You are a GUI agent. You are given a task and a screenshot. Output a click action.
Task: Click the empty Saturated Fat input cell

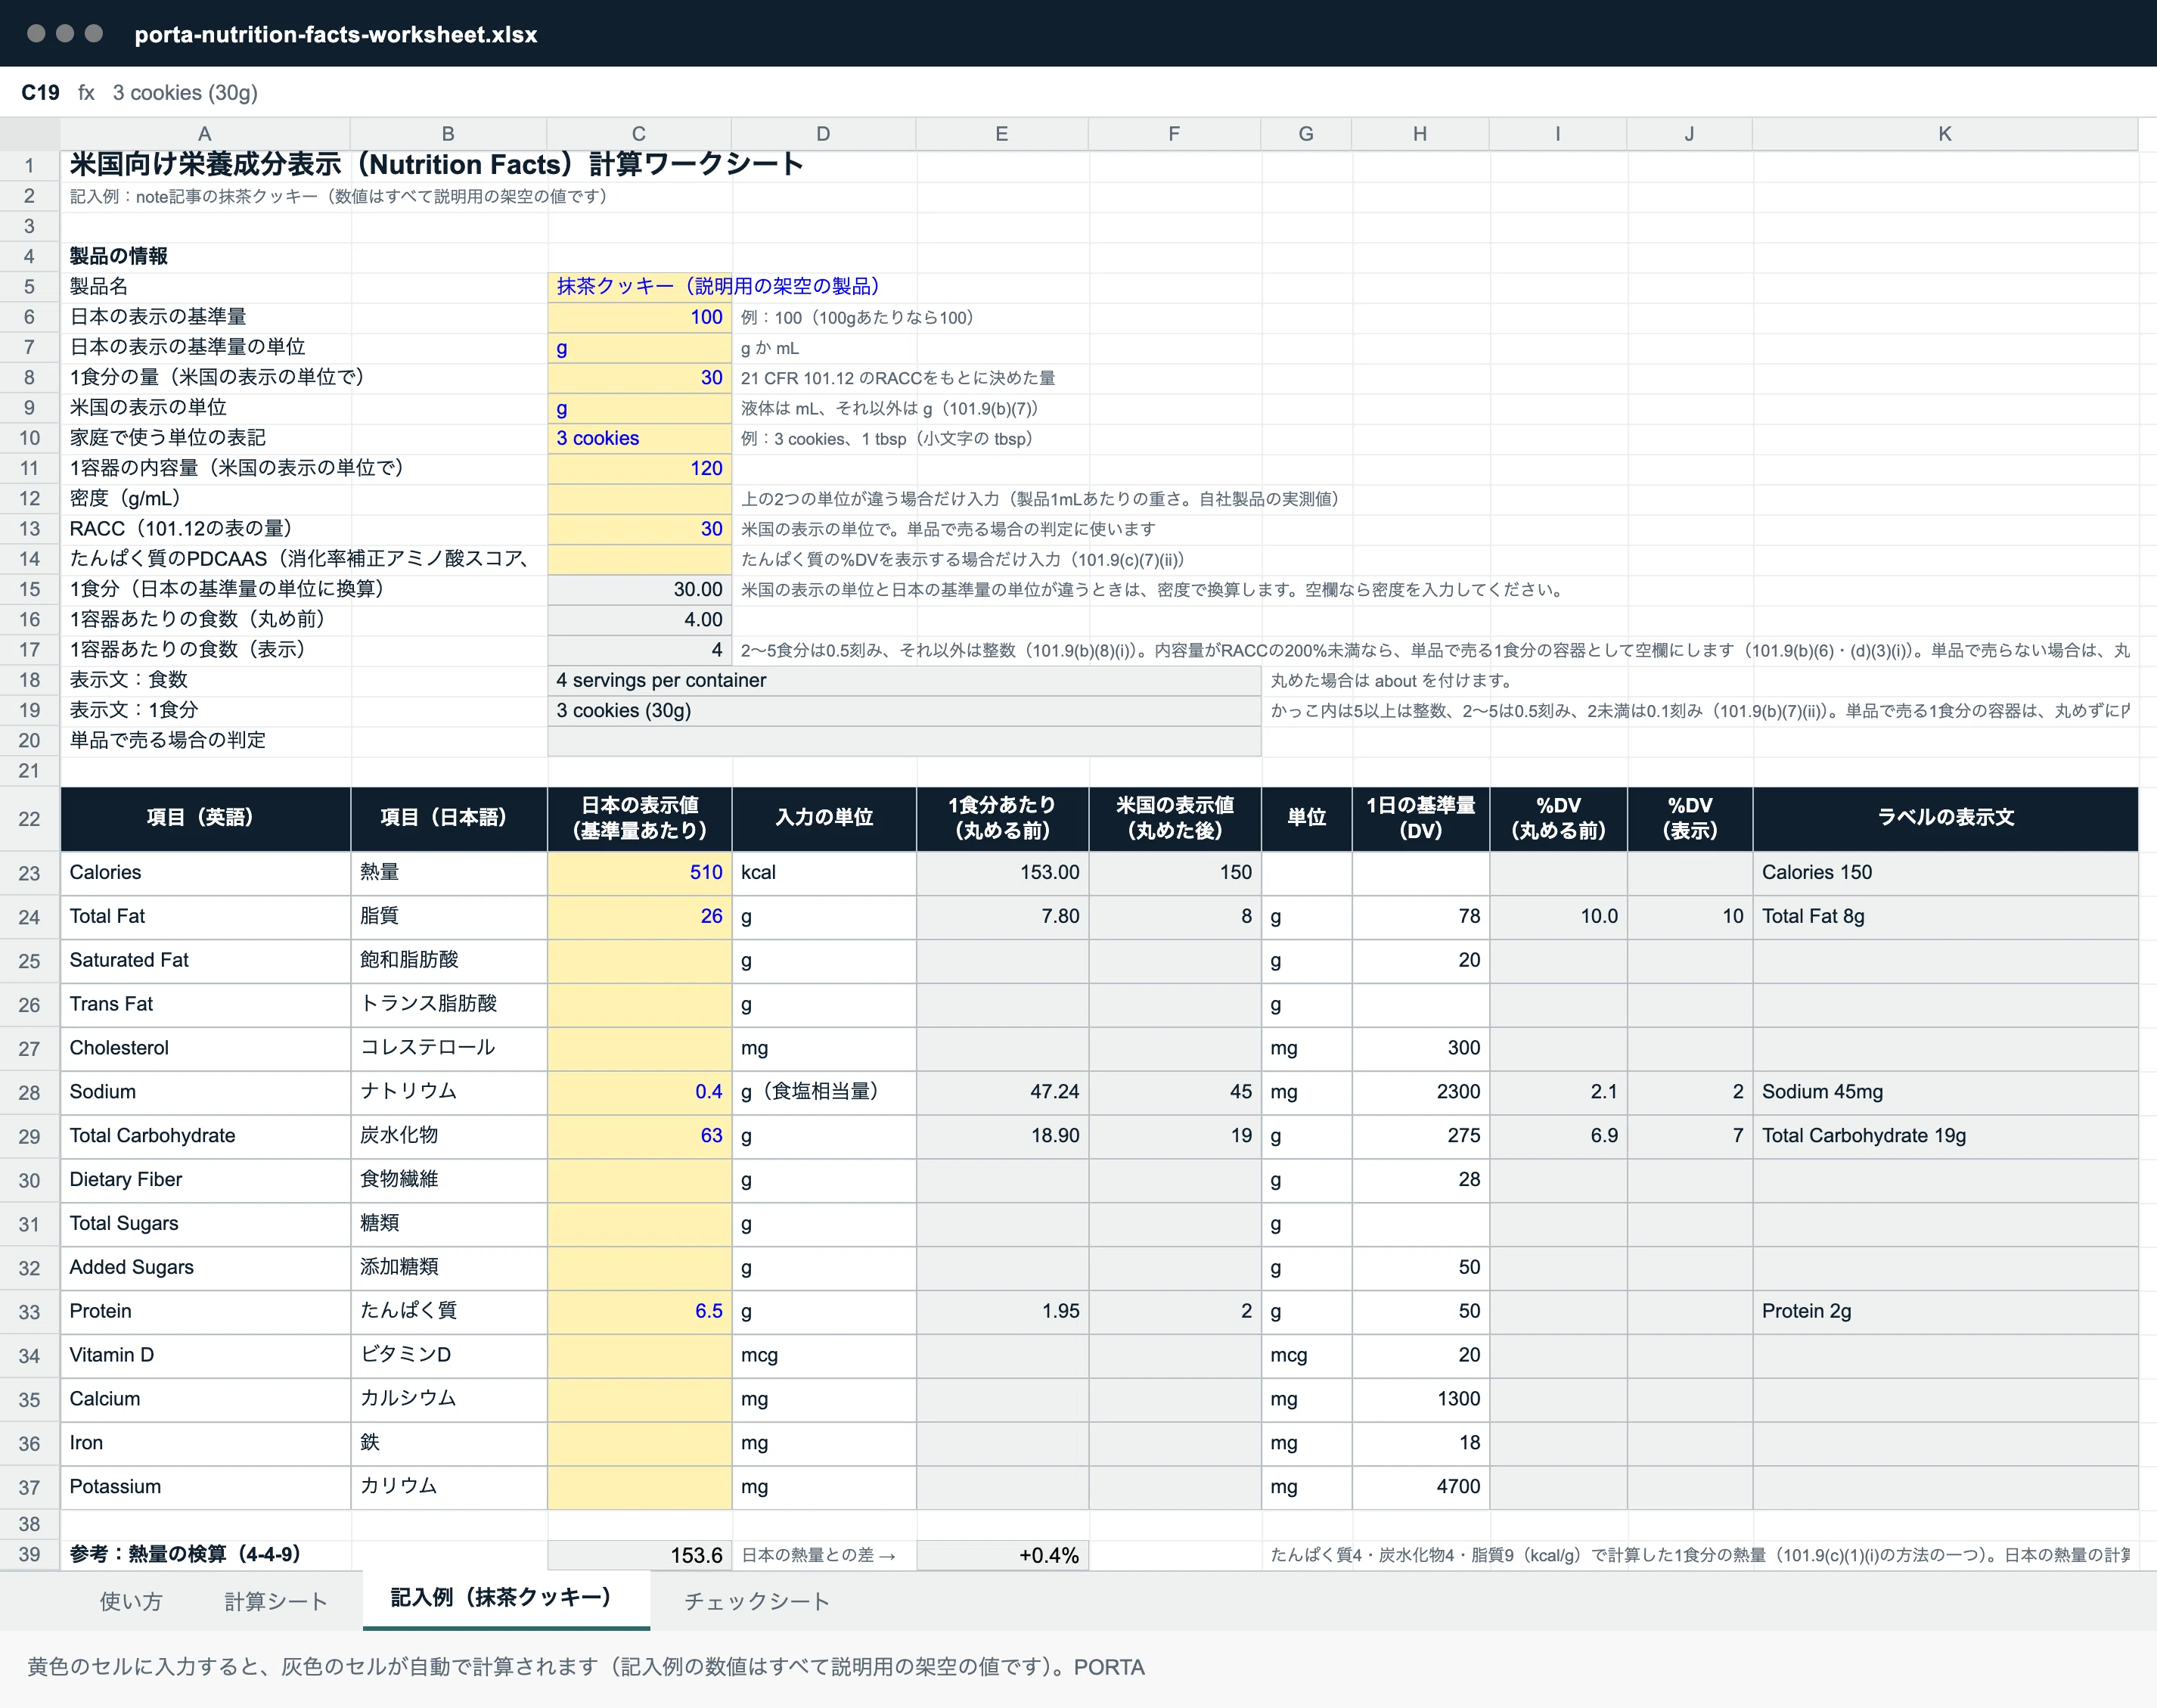coord(639,960)
